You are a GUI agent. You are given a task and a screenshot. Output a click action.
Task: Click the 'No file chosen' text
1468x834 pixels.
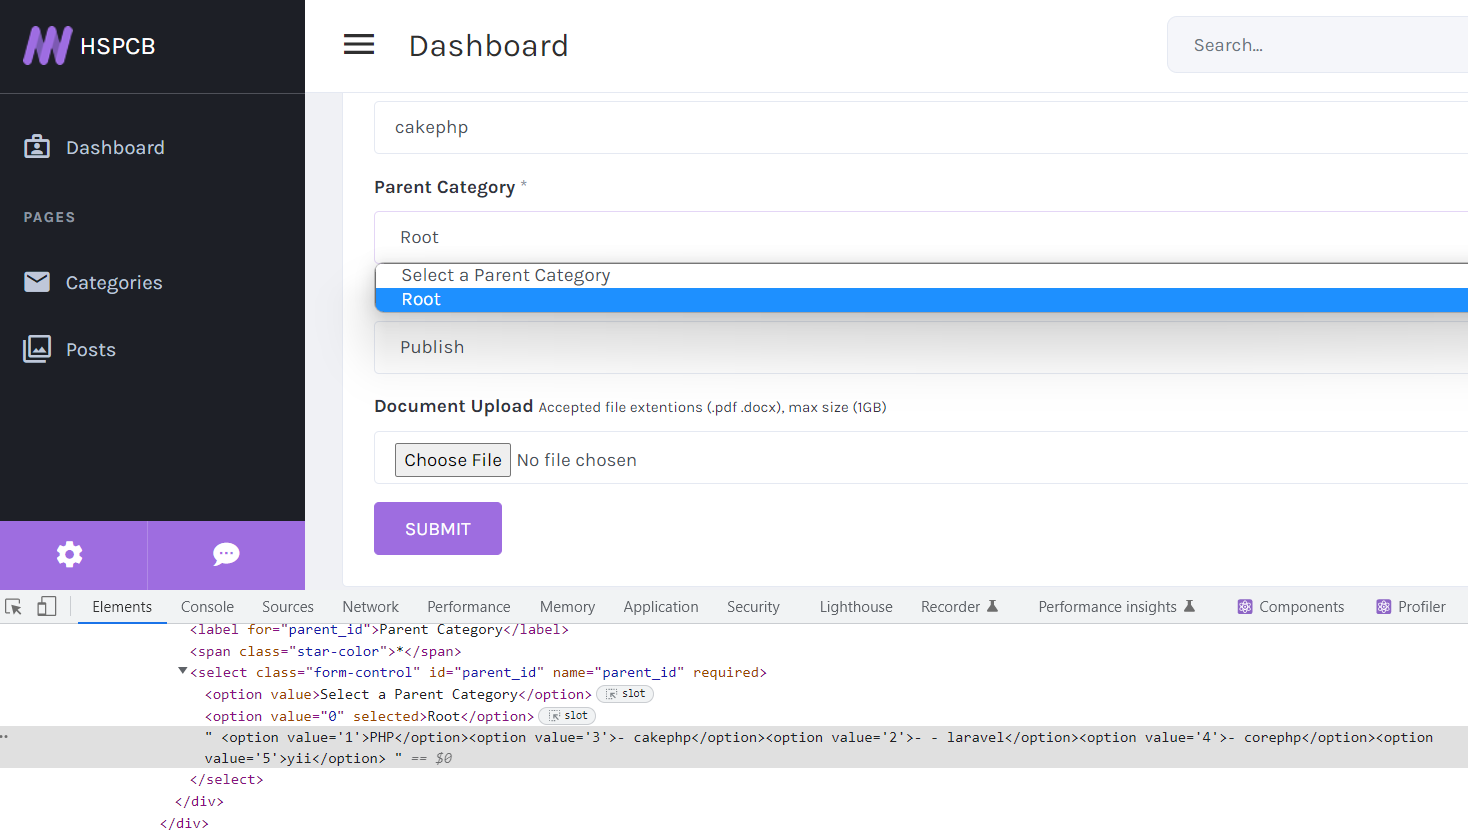[577, 460]
